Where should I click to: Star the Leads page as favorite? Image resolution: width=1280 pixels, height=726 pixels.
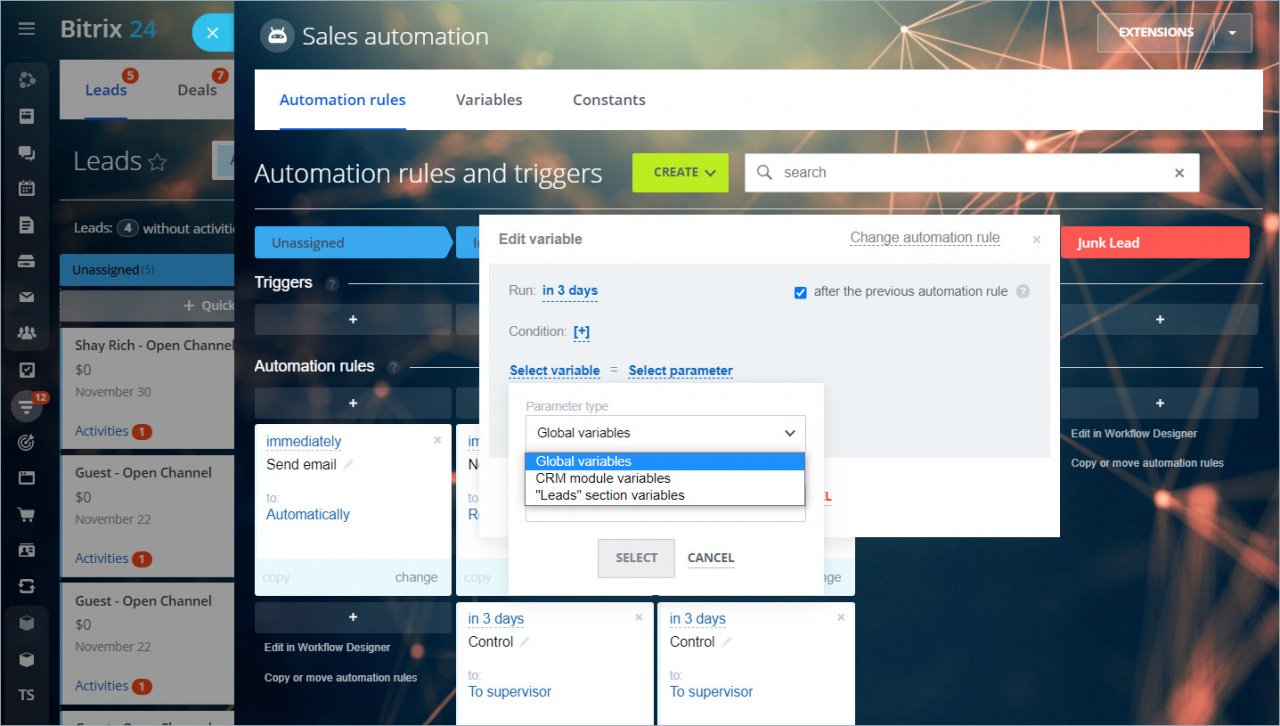tap(157, 162)
